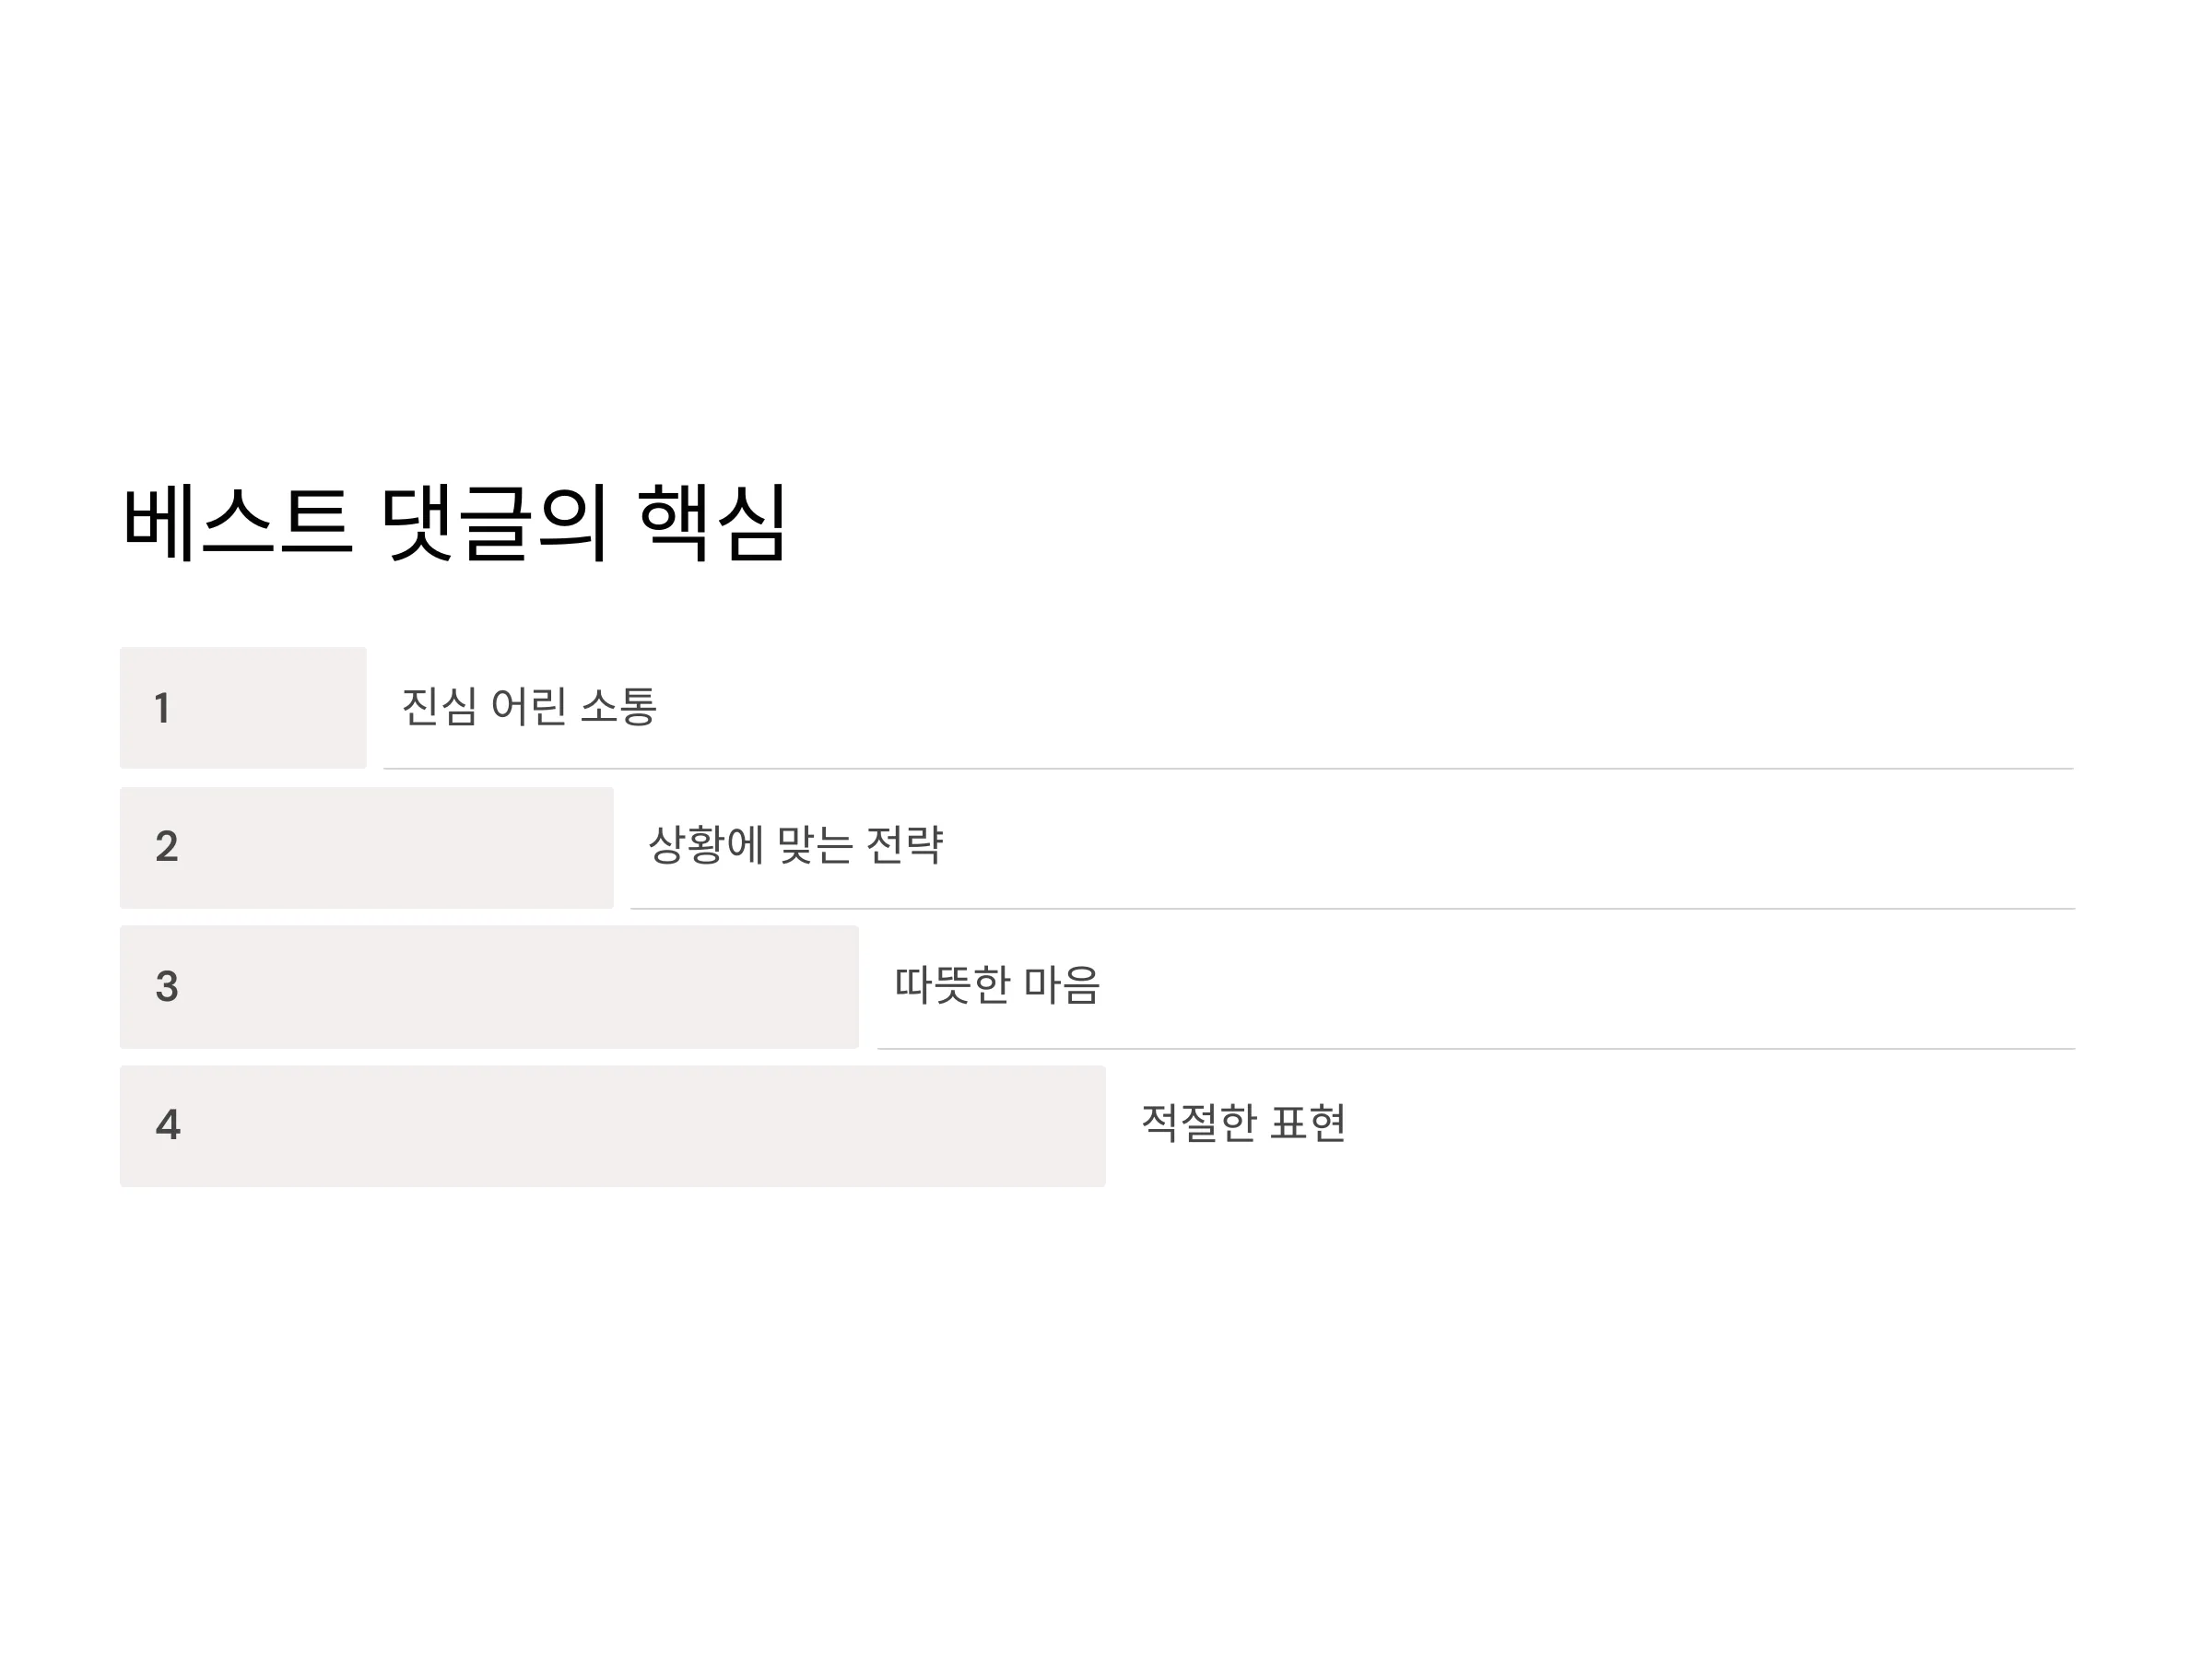Click the digit 1 in the first bar
The height and width of the screenshot is (1659, 2212).
pyautogui.click(x=162, y=708)
